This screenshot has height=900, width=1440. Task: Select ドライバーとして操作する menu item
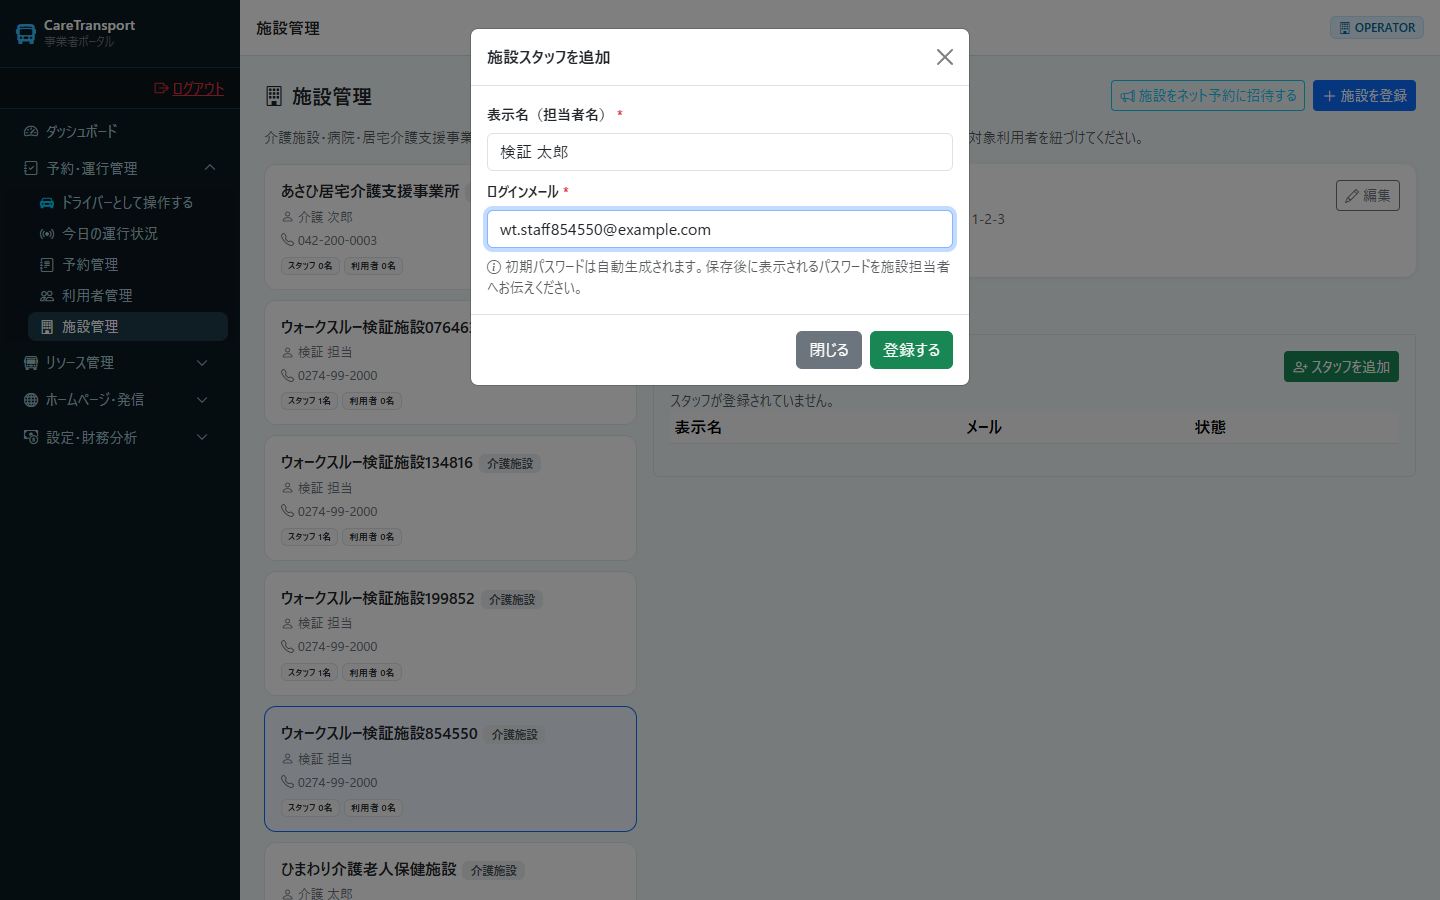click(x=128, y=202)
